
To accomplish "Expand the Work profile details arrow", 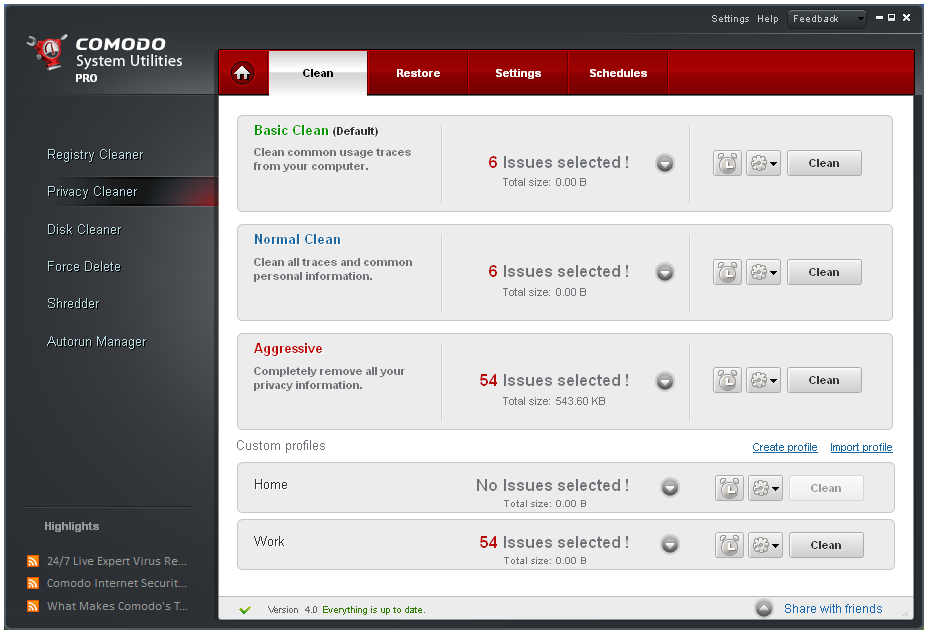I will pyautogui.click(x=670, y=544).
